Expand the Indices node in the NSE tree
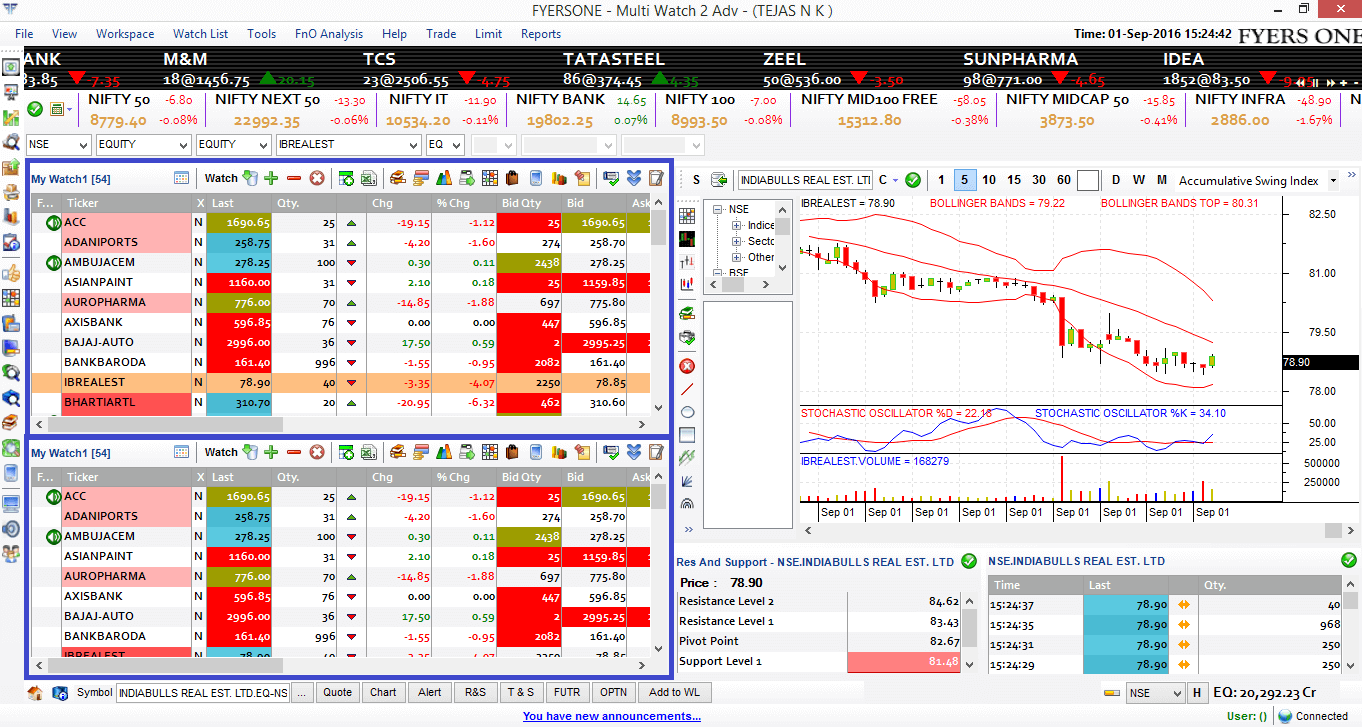The image size is (1362, 727). click(x=737, y=225)
